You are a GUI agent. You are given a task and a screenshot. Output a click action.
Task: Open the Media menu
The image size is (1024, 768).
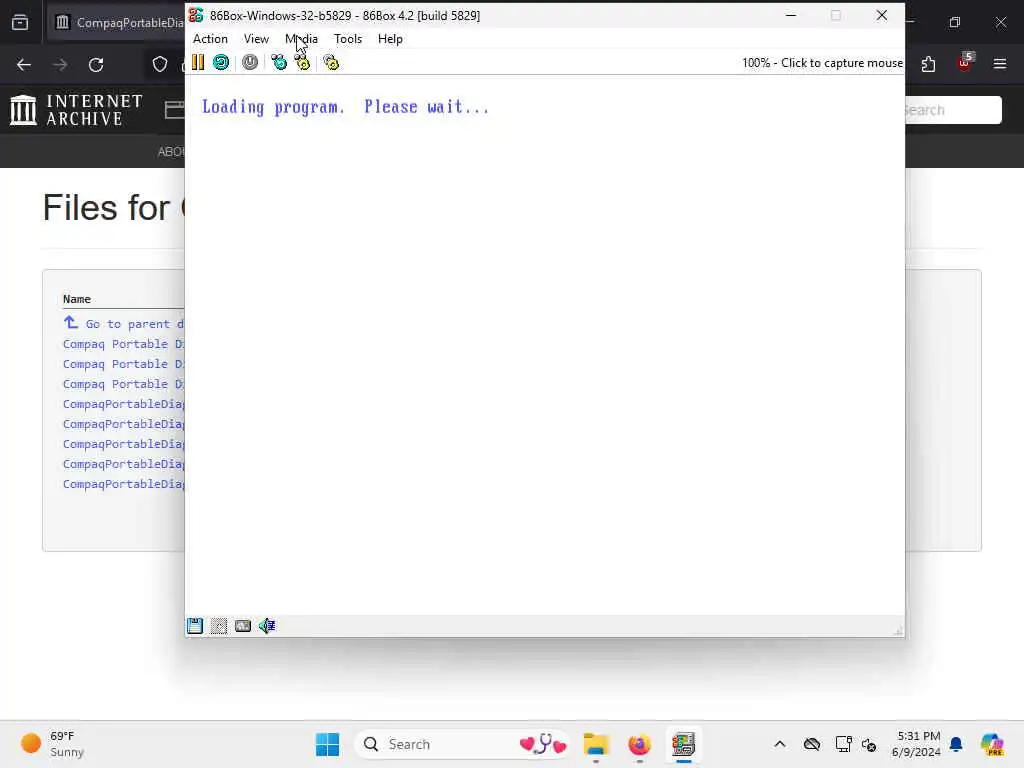click(x=301, y=39)
